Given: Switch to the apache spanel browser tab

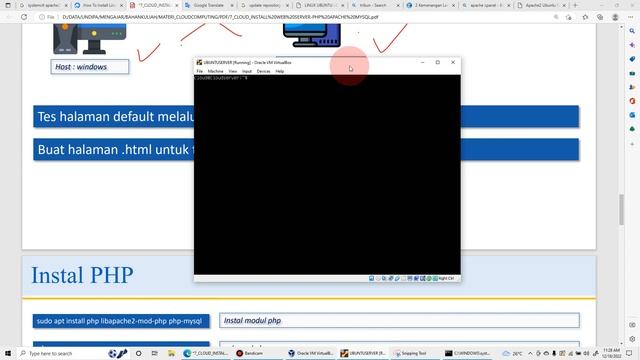Looking at the screenshot, I should point(486,5).
